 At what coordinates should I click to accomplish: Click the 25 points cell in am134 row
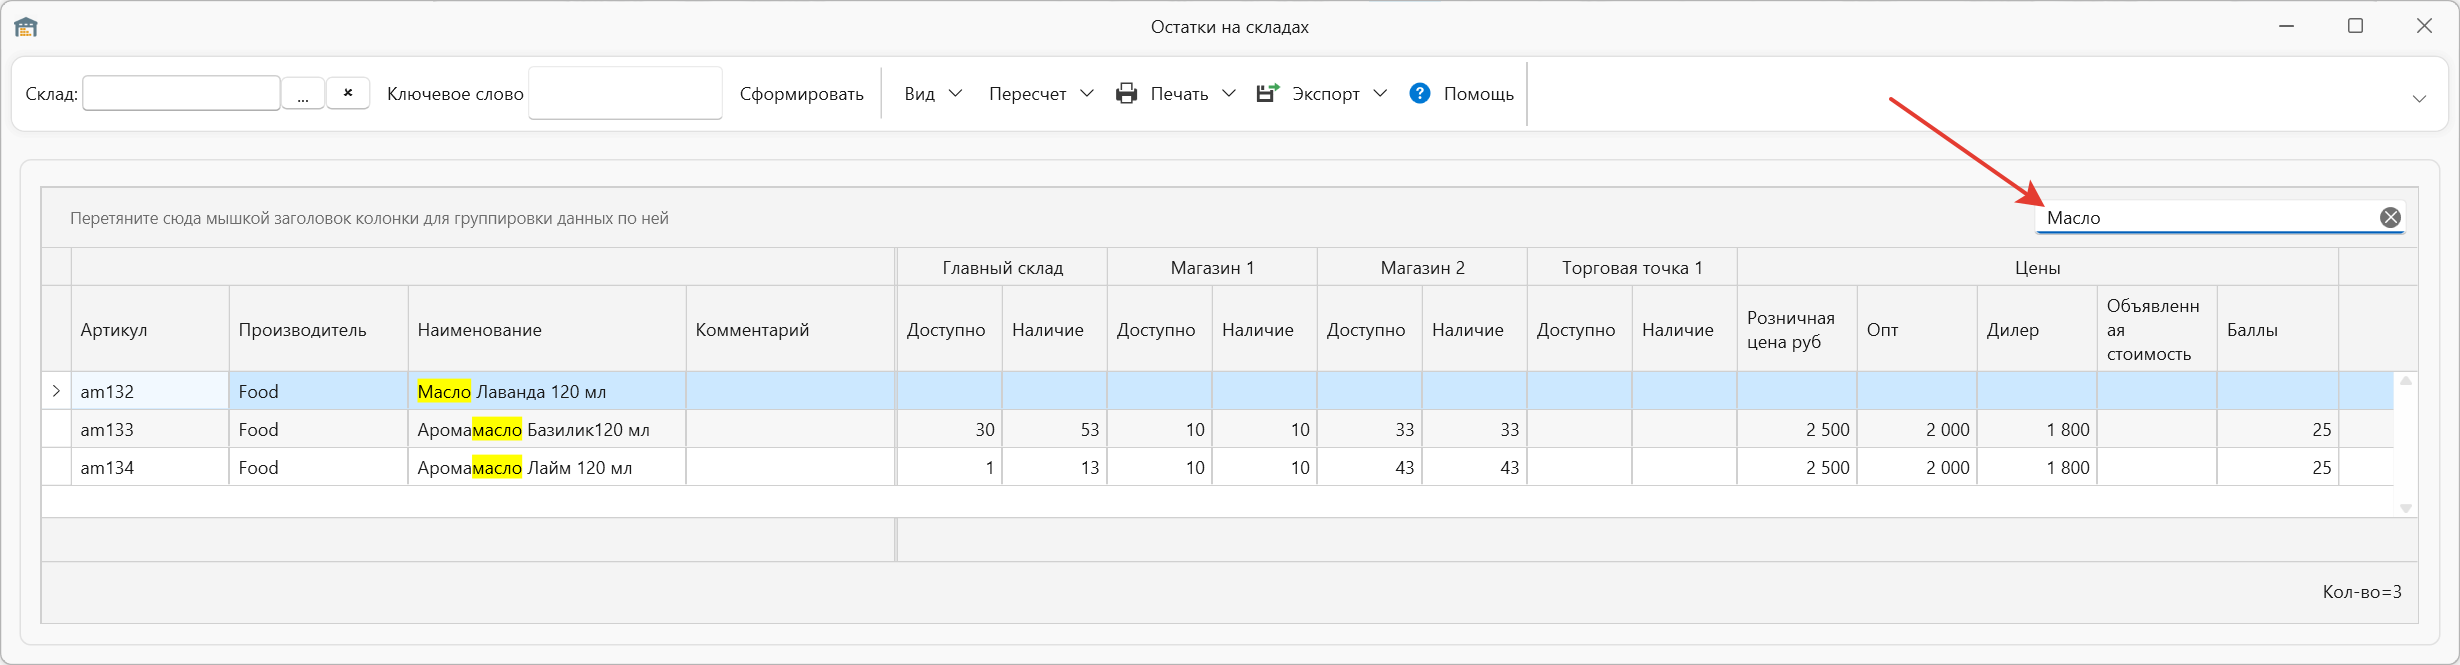[x=2277, y=467]
